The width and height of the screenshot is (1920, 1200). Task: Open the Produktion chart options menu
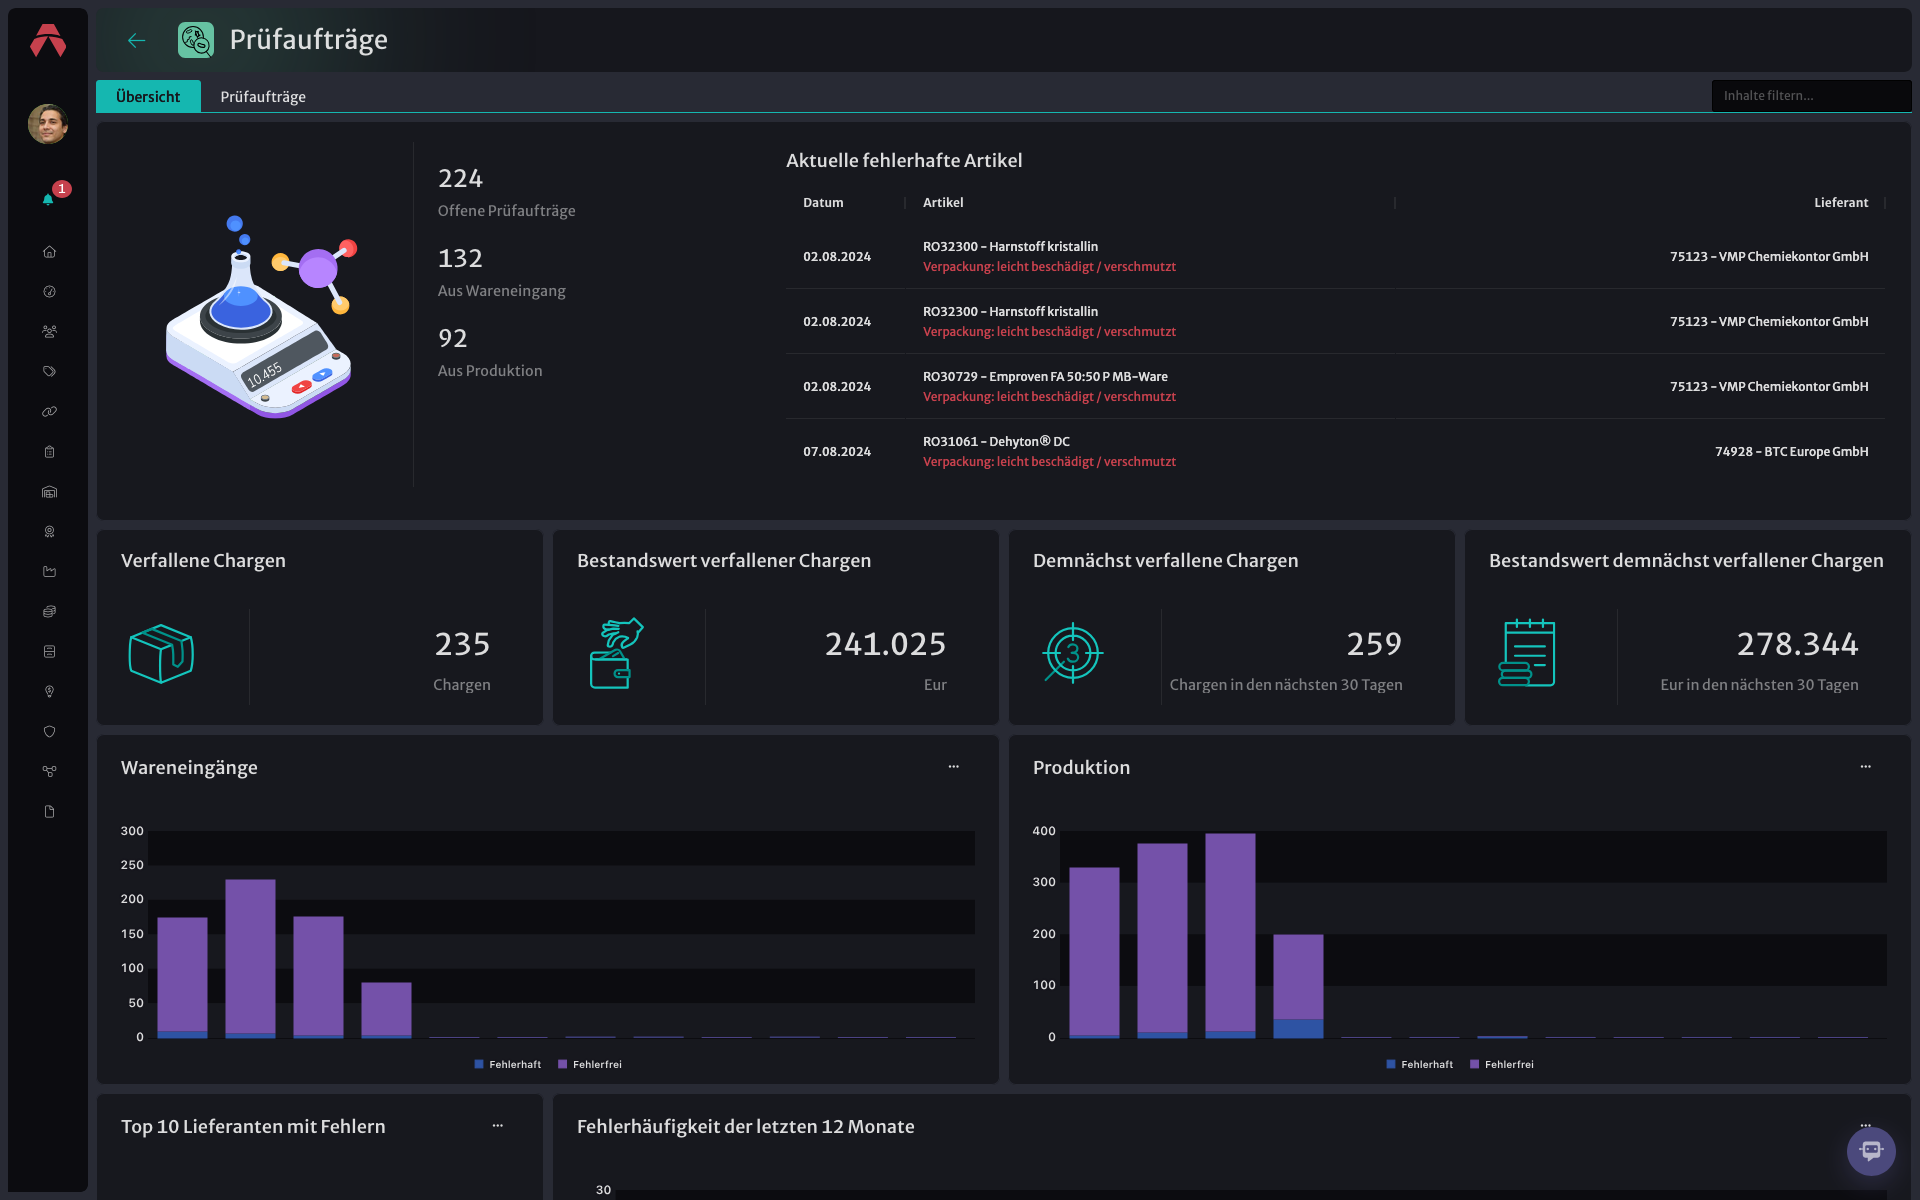pyautogui.click(x=1866, y=767)
